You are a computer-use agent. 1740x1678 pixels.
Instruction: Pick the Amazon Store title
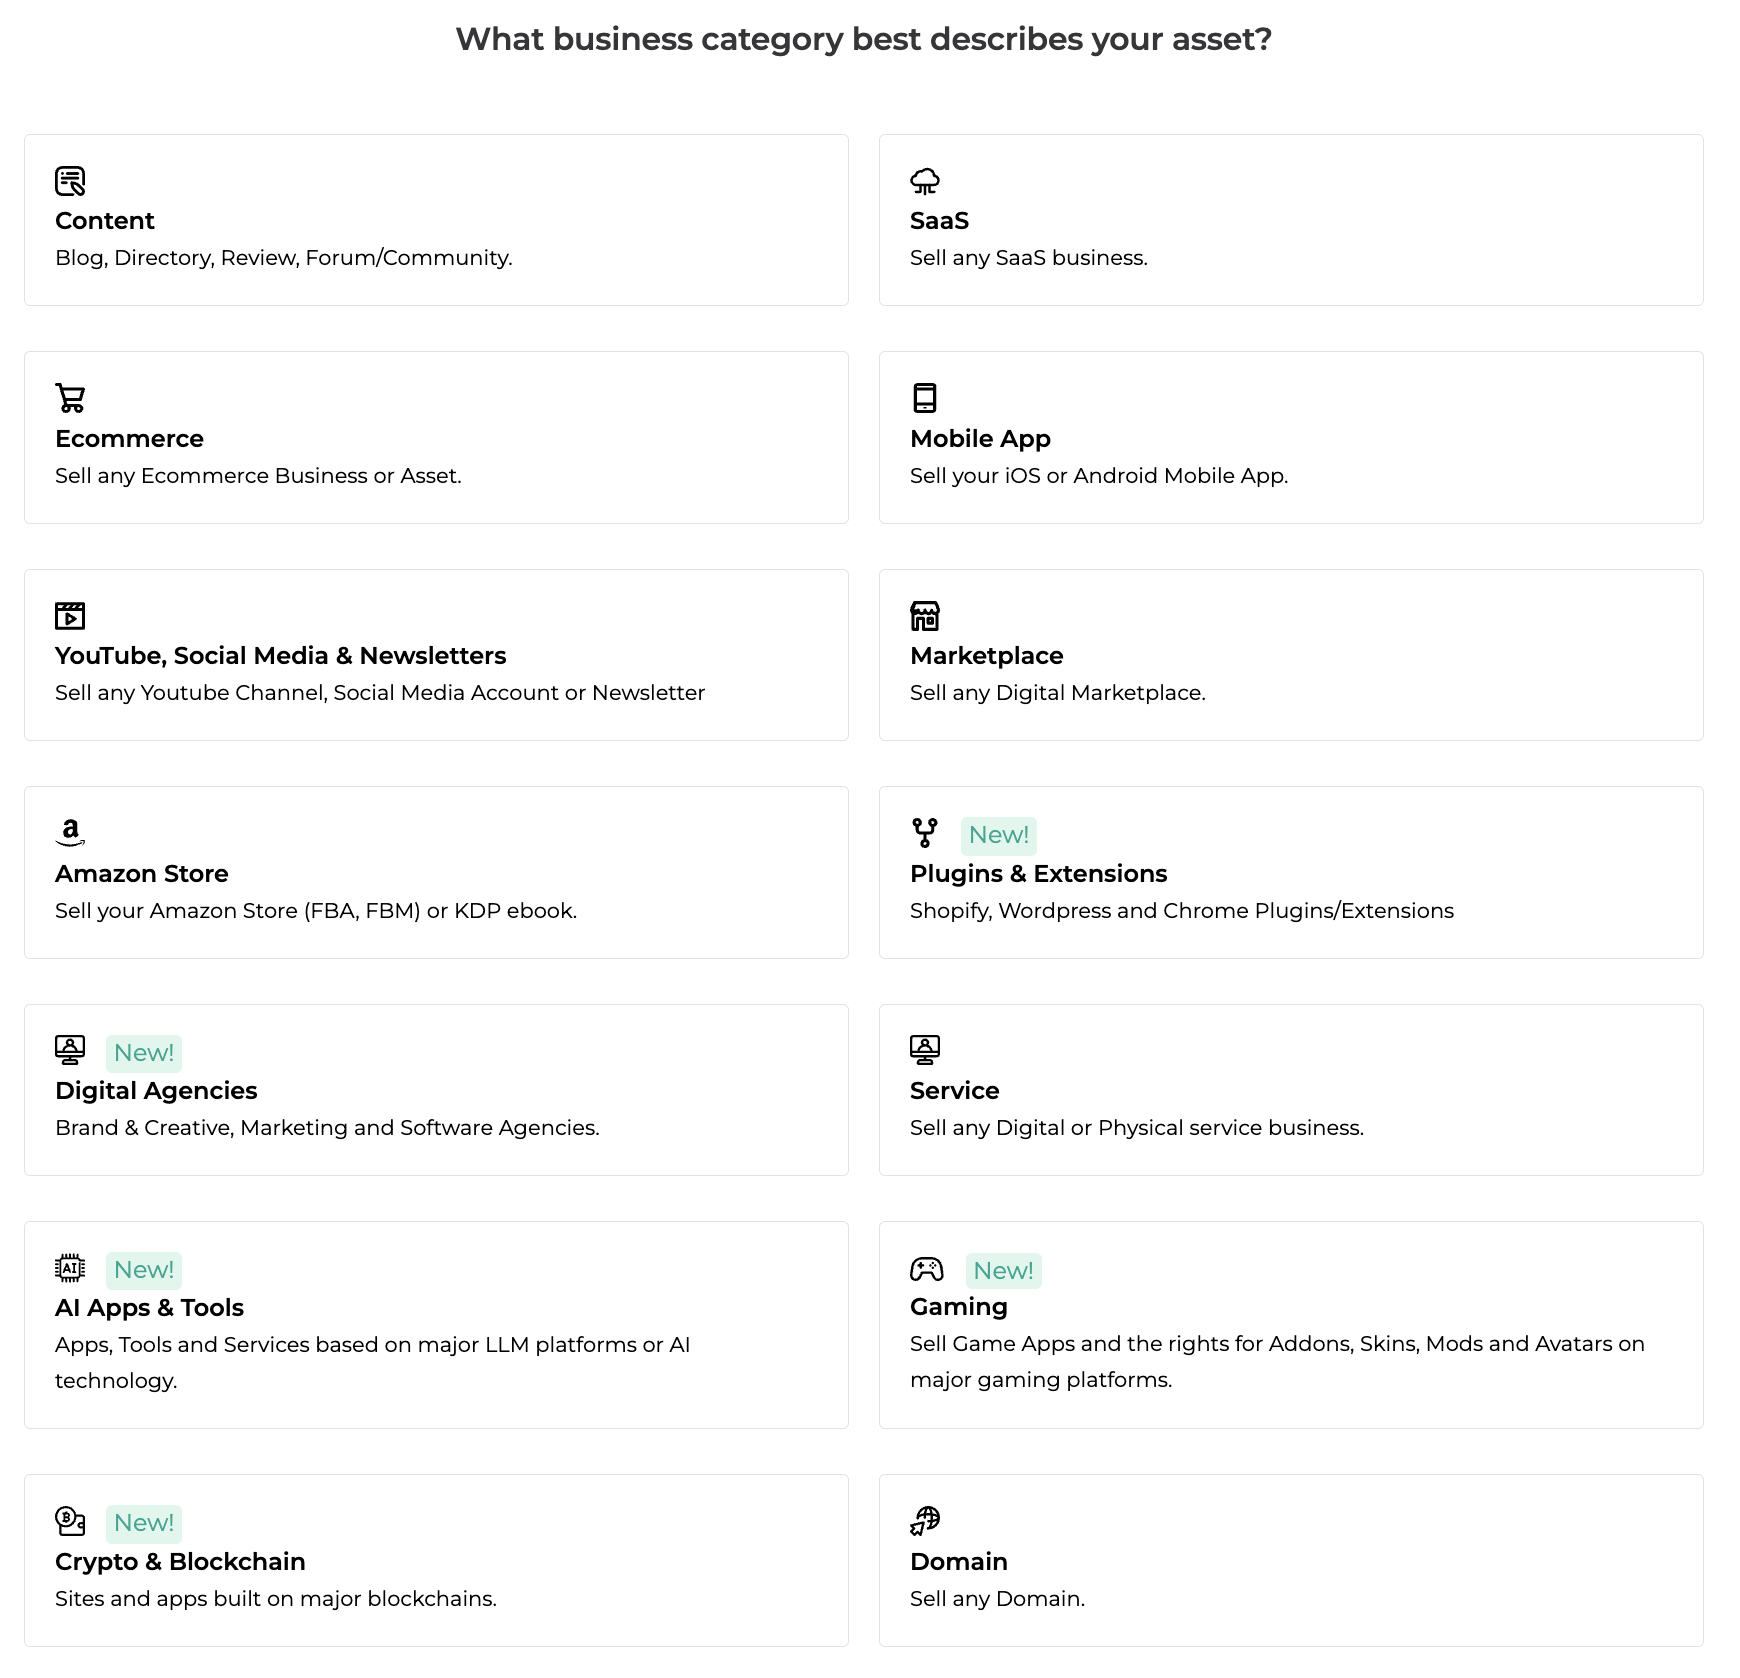[x=142, y=873]
